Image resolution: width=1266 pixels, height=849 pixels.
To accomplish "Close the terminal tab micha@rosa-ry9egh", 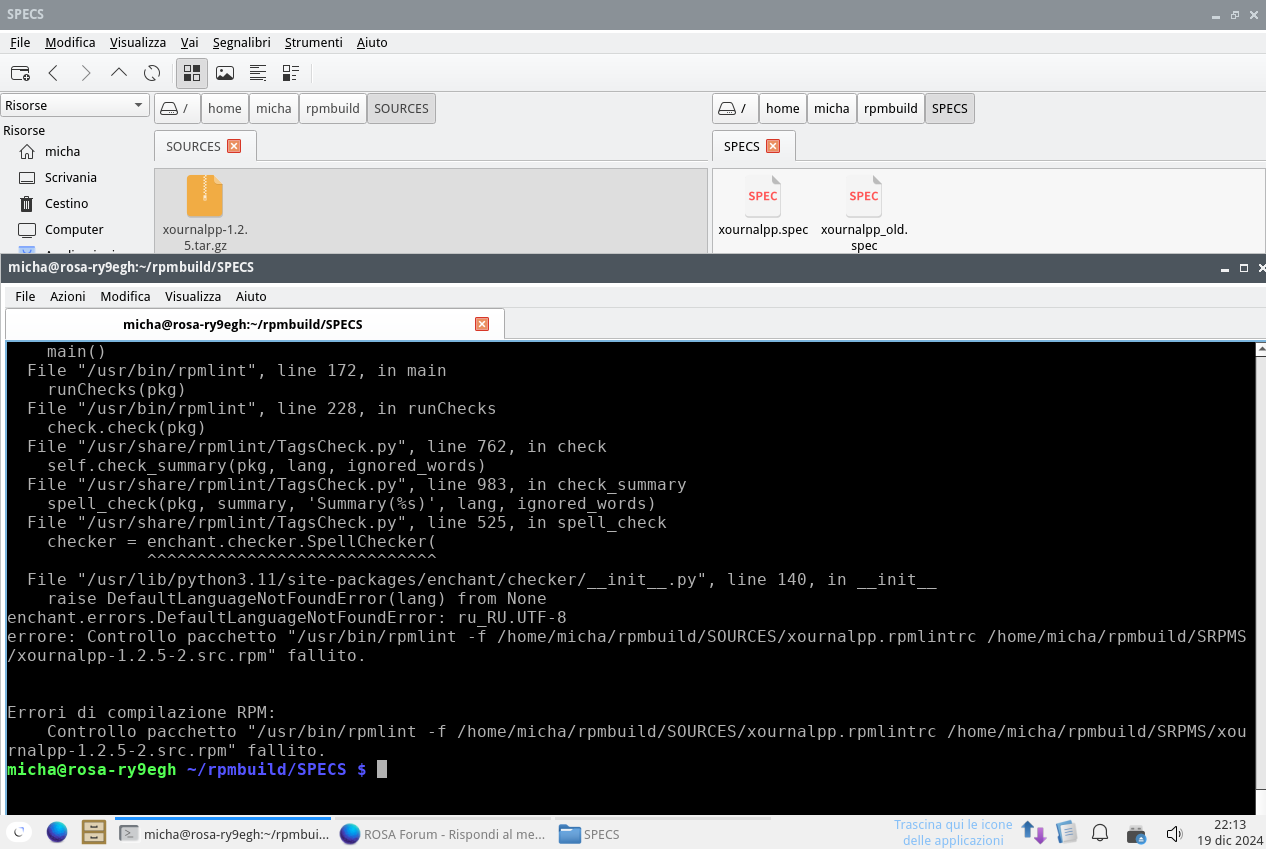I will coord(482,324).
